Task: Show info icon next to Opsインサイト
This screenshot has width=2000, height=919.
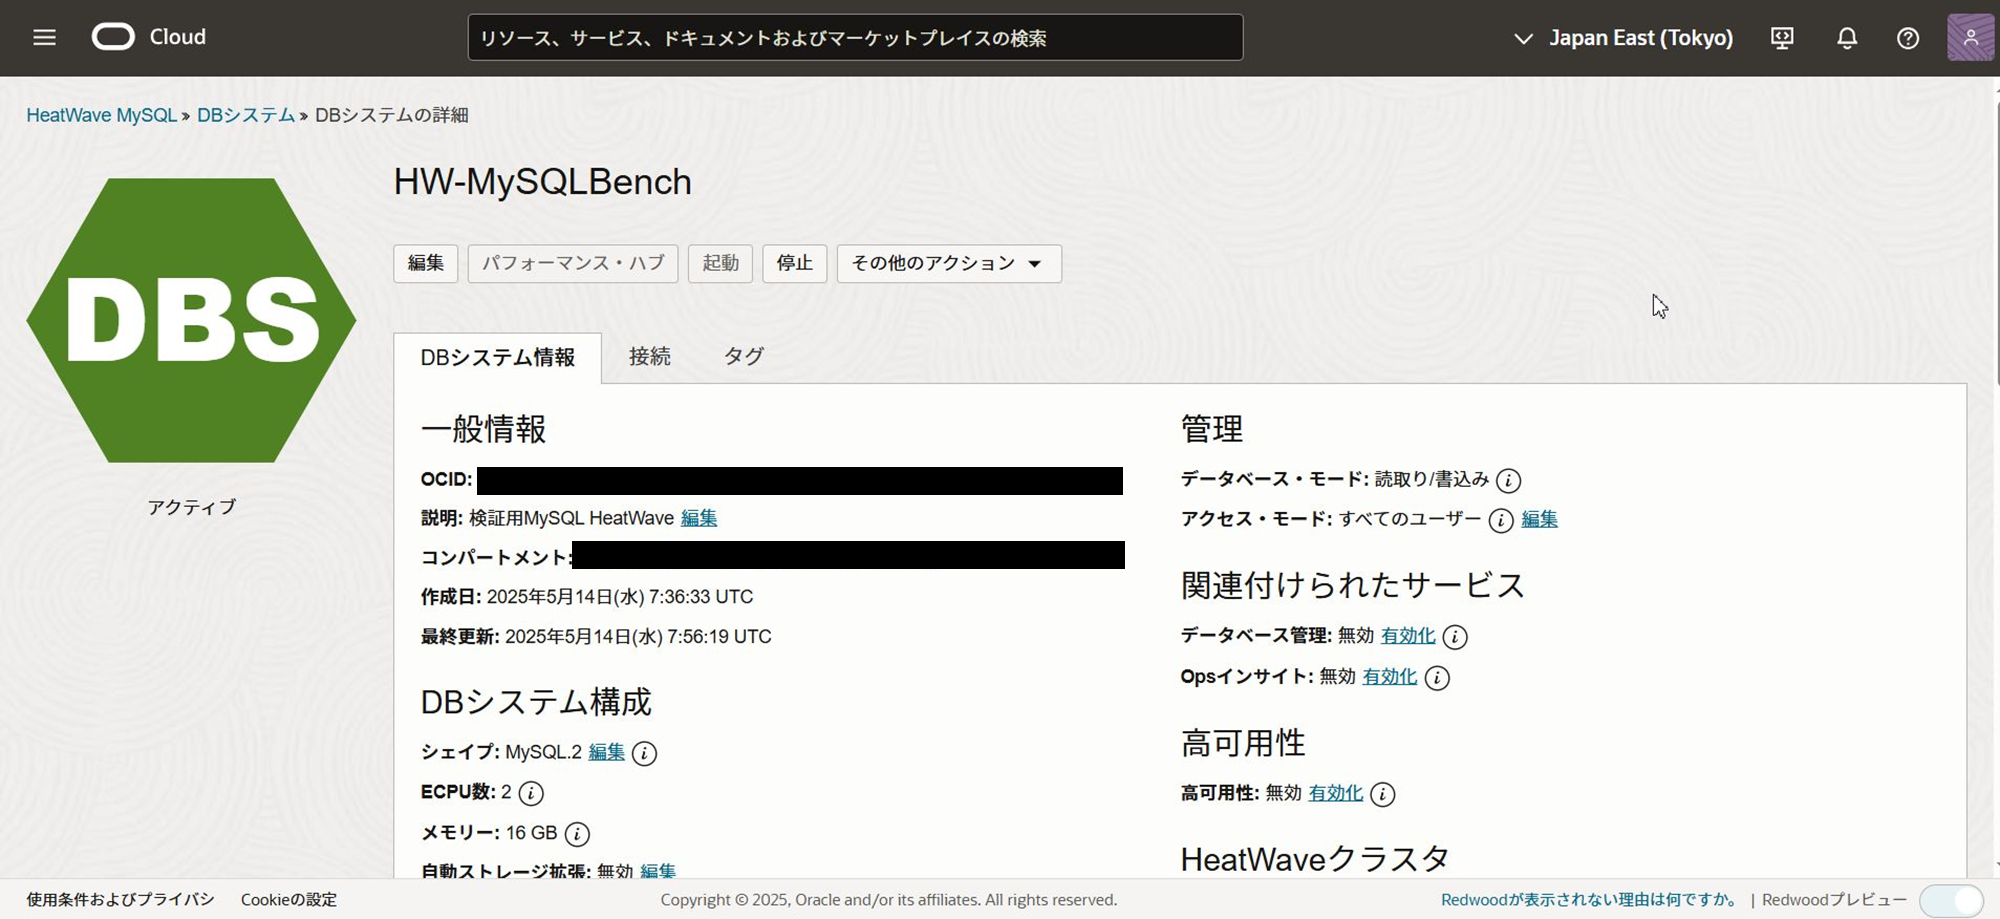Action: (1437, 678)
